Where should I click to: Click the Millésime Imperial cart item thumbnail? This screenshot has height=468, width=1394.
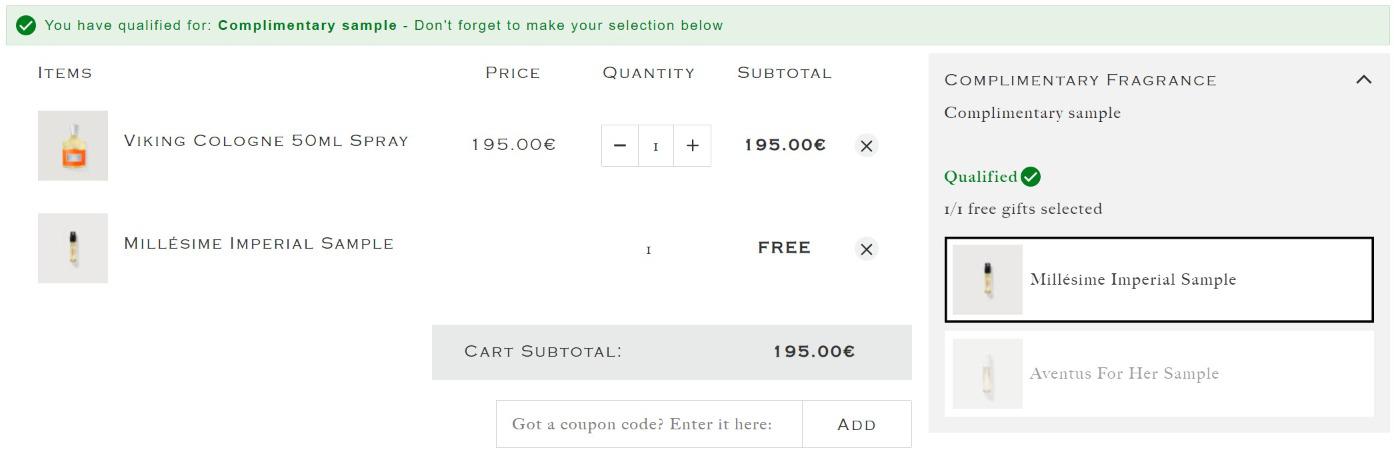73,248
